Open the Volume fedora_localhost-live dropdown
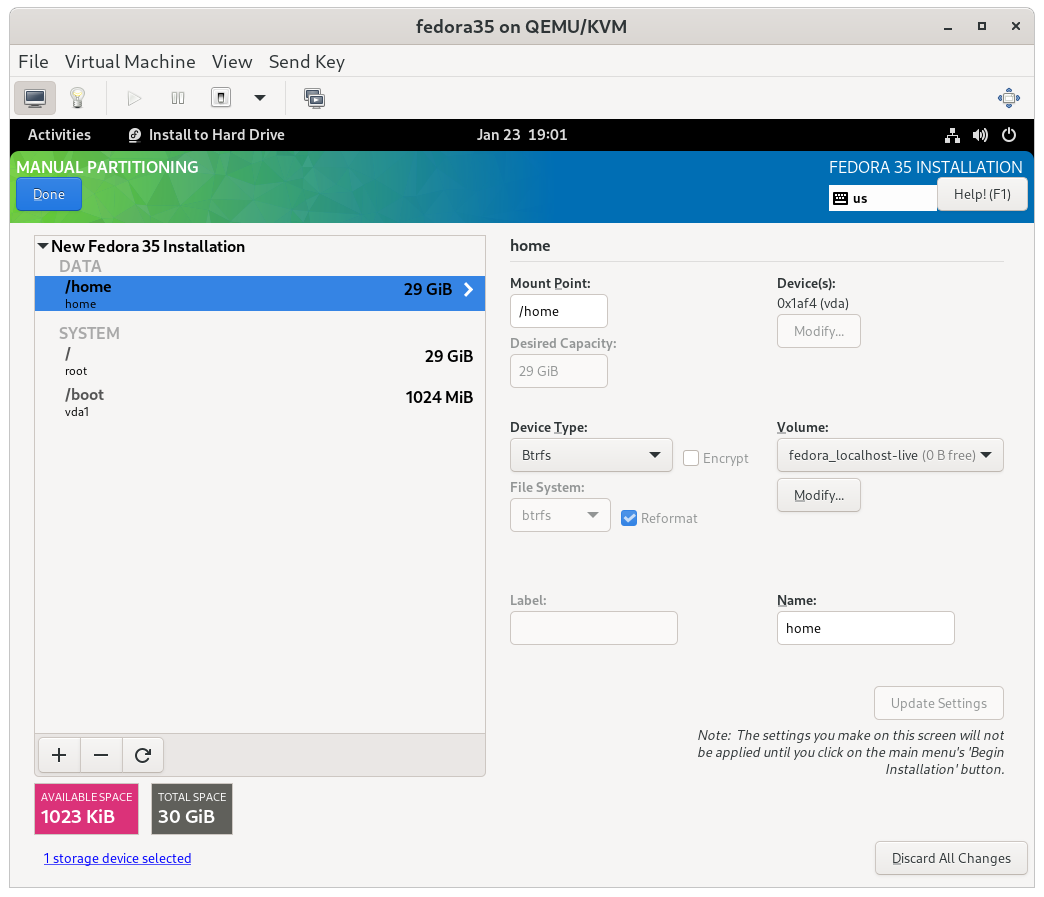This screenshot has height=897, width=1044. coord(890,455)
